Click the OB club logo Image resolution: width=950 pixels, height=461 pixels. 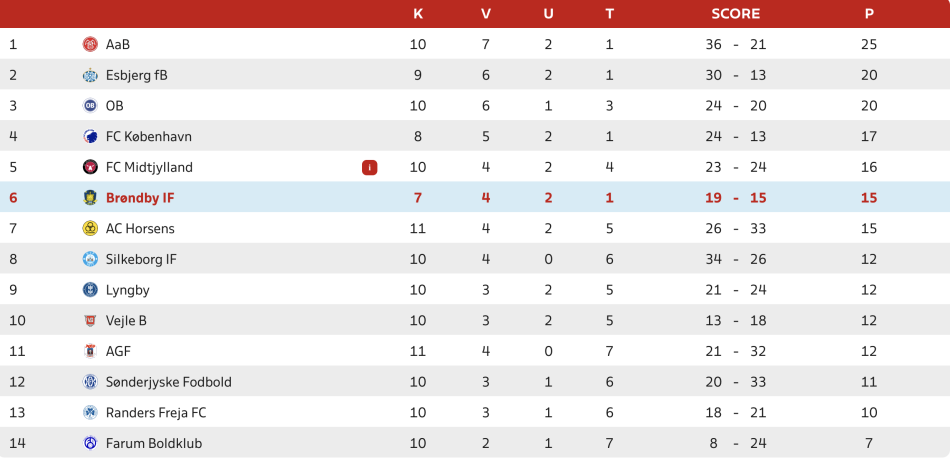(x=90, y=106)
